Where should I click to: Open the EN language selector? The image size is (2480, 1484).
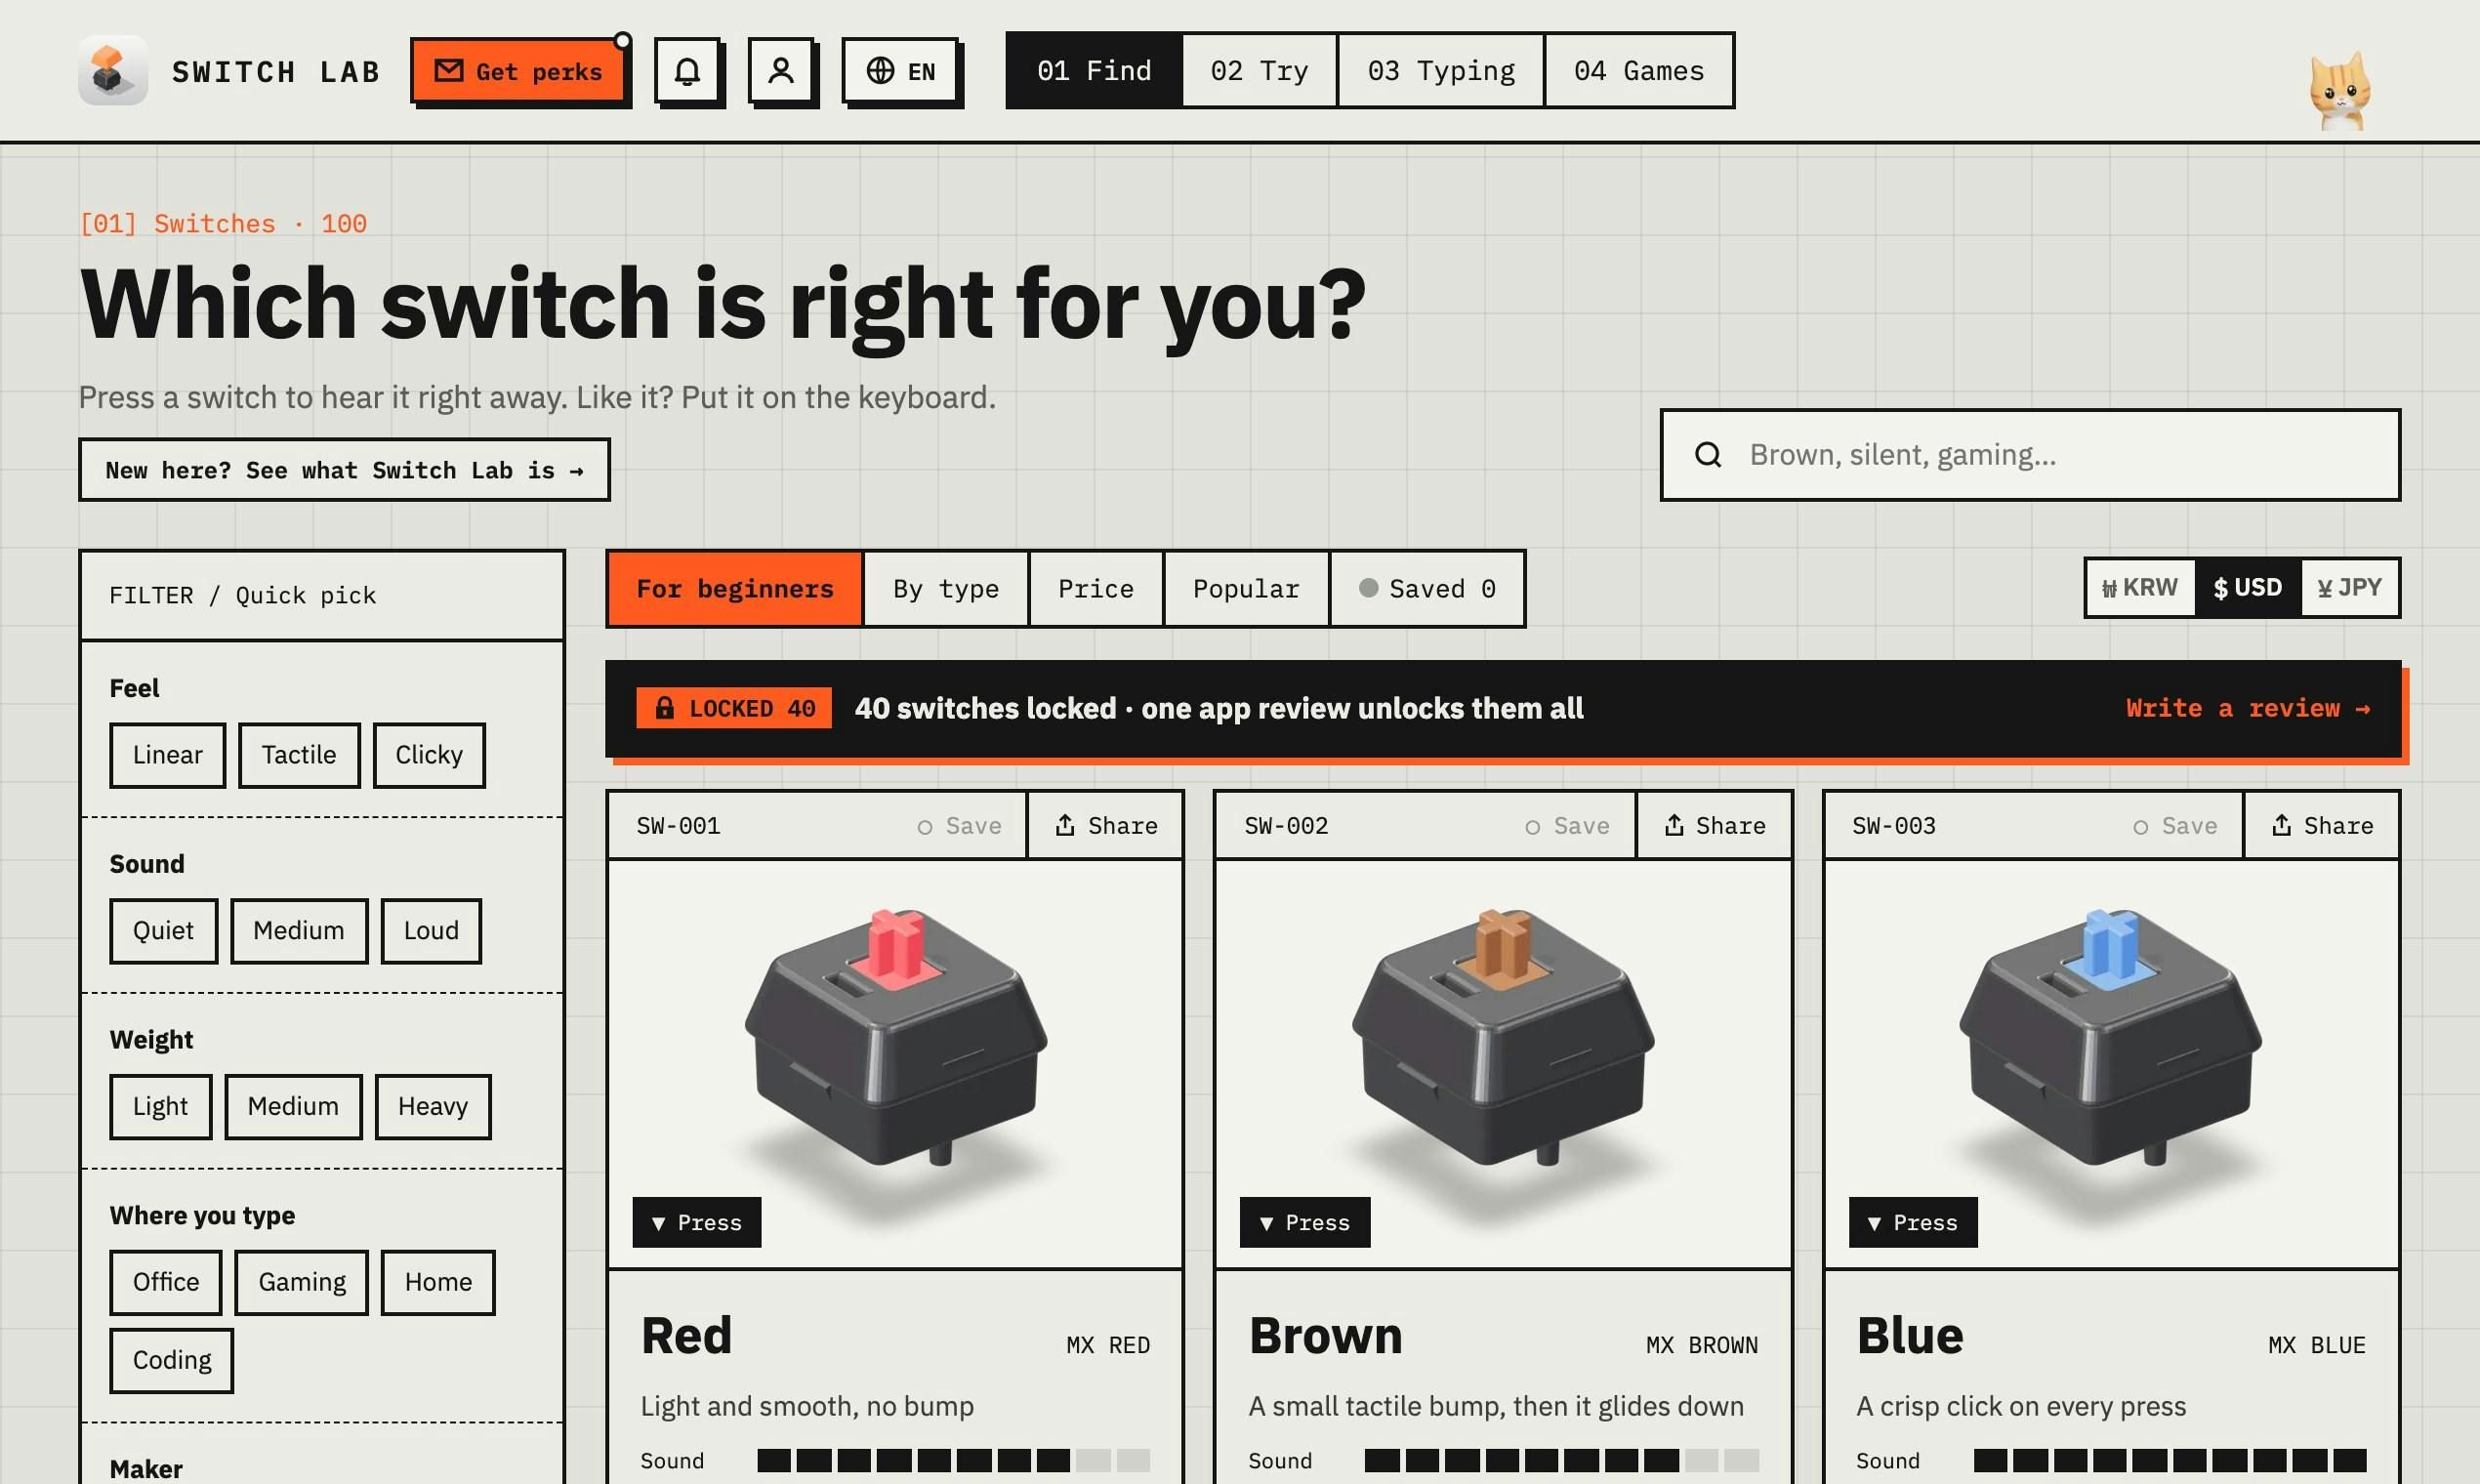pos(900,70)
